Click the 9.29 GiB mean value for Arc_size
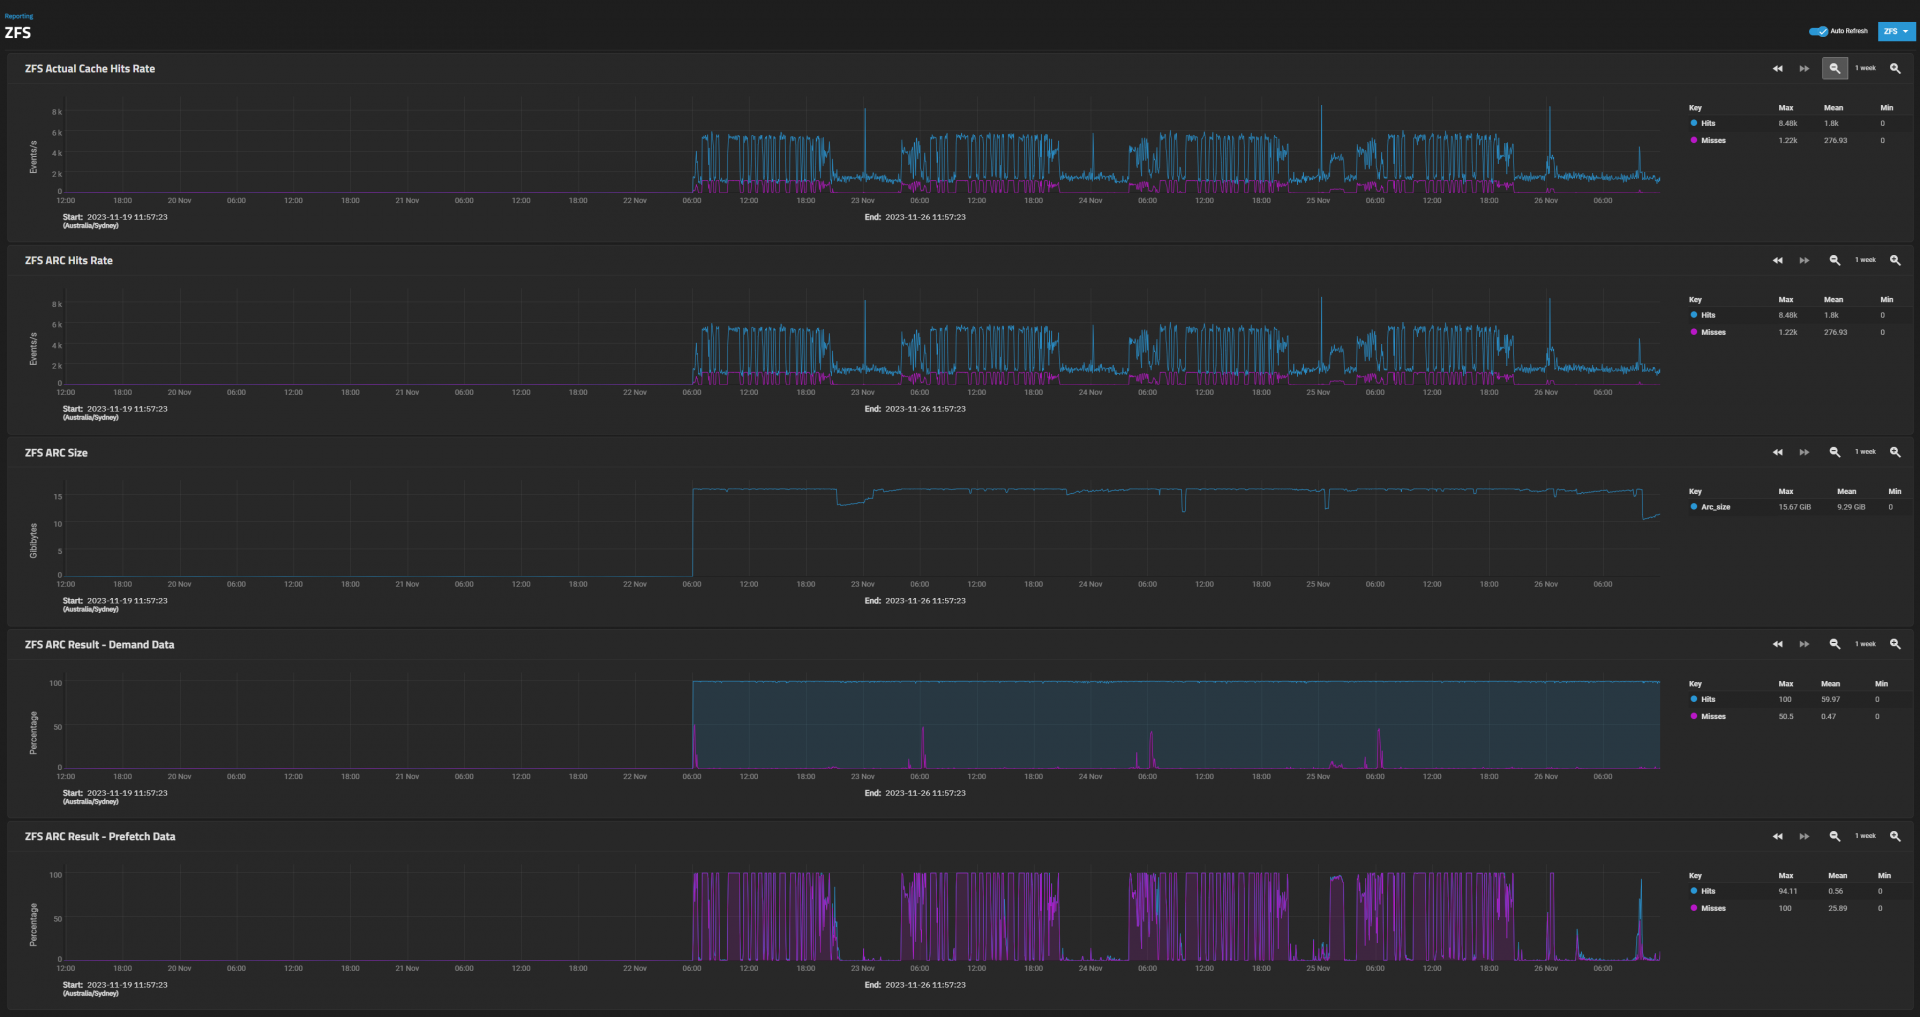 1851,507
